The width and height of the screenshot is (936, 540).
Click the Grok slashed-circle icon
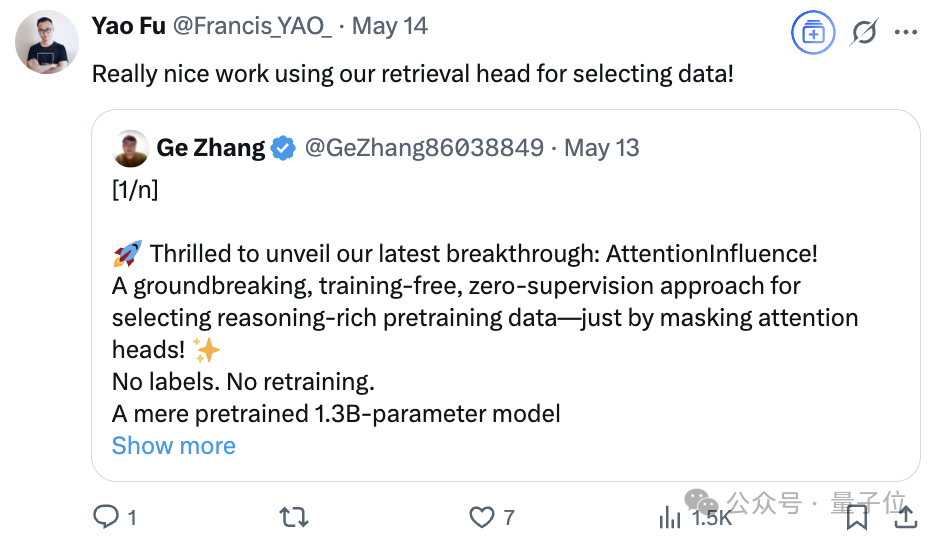tap(864, 32)
